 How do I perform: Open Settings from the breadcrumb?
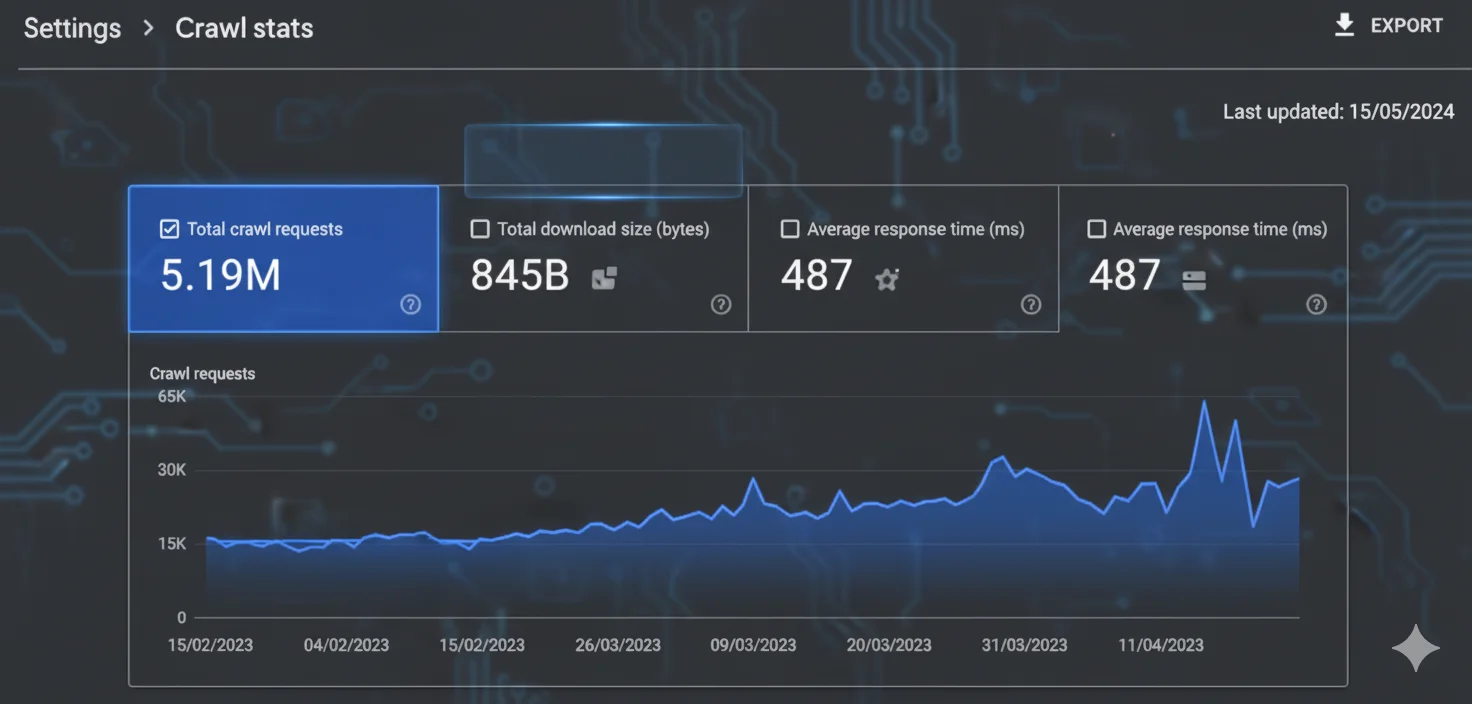71,28
